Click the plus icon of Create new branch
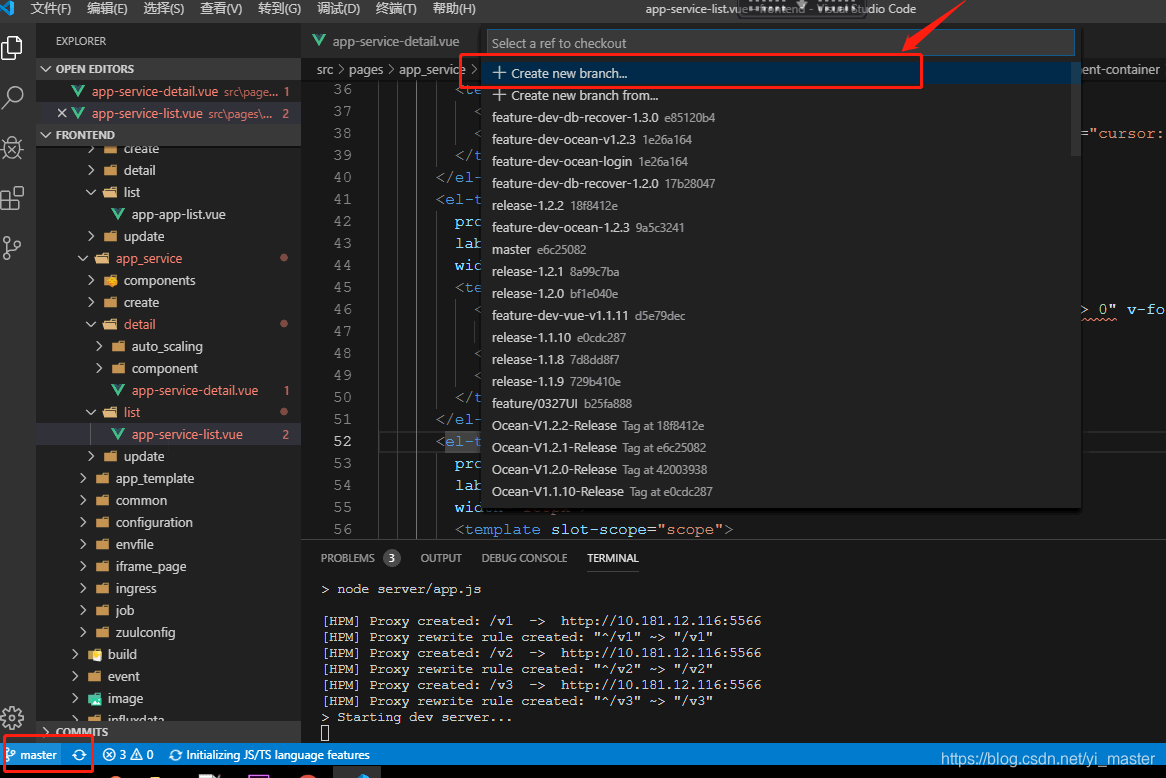The width and height of the screenshot is (1166, 778). [x=500, y=73]
